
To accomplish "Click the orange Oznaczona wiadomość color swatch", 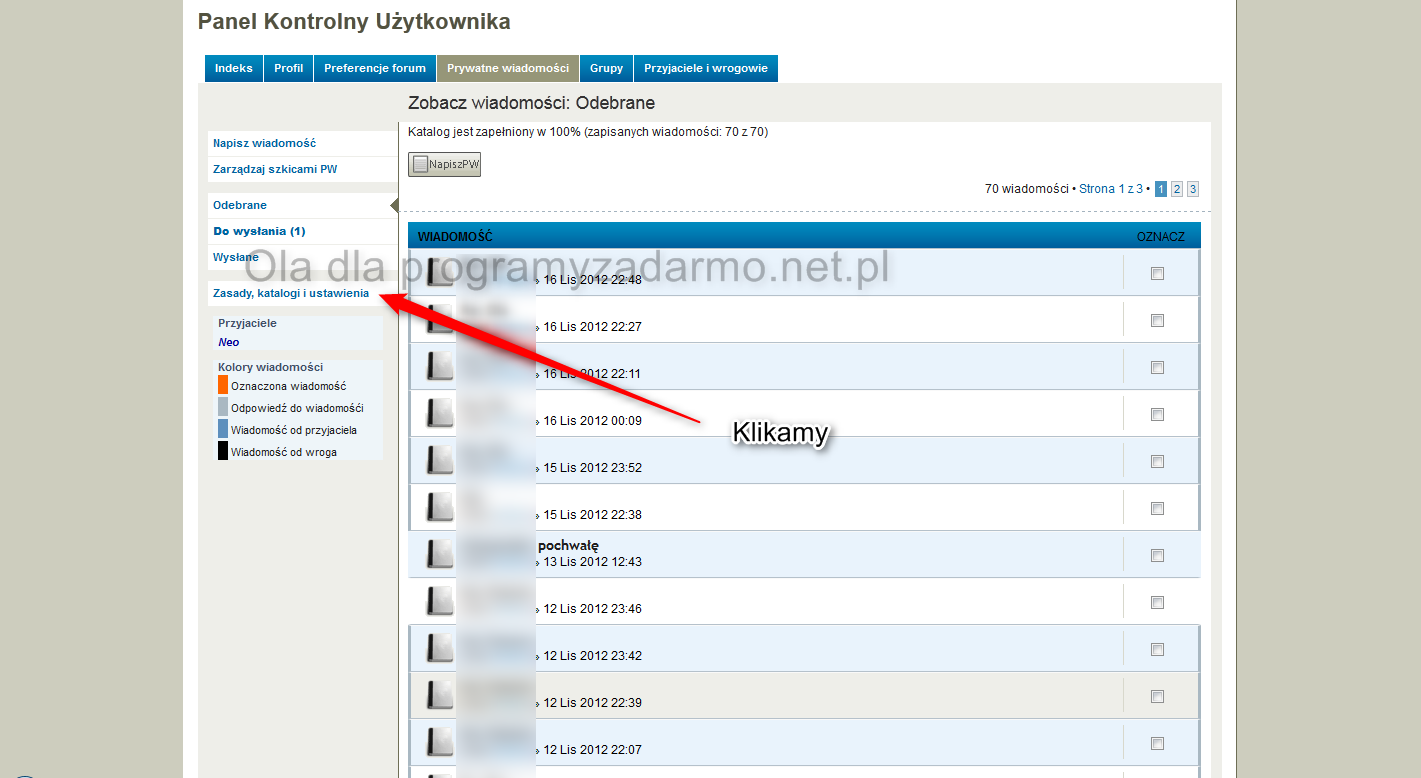I will click(x=223, y=385).
